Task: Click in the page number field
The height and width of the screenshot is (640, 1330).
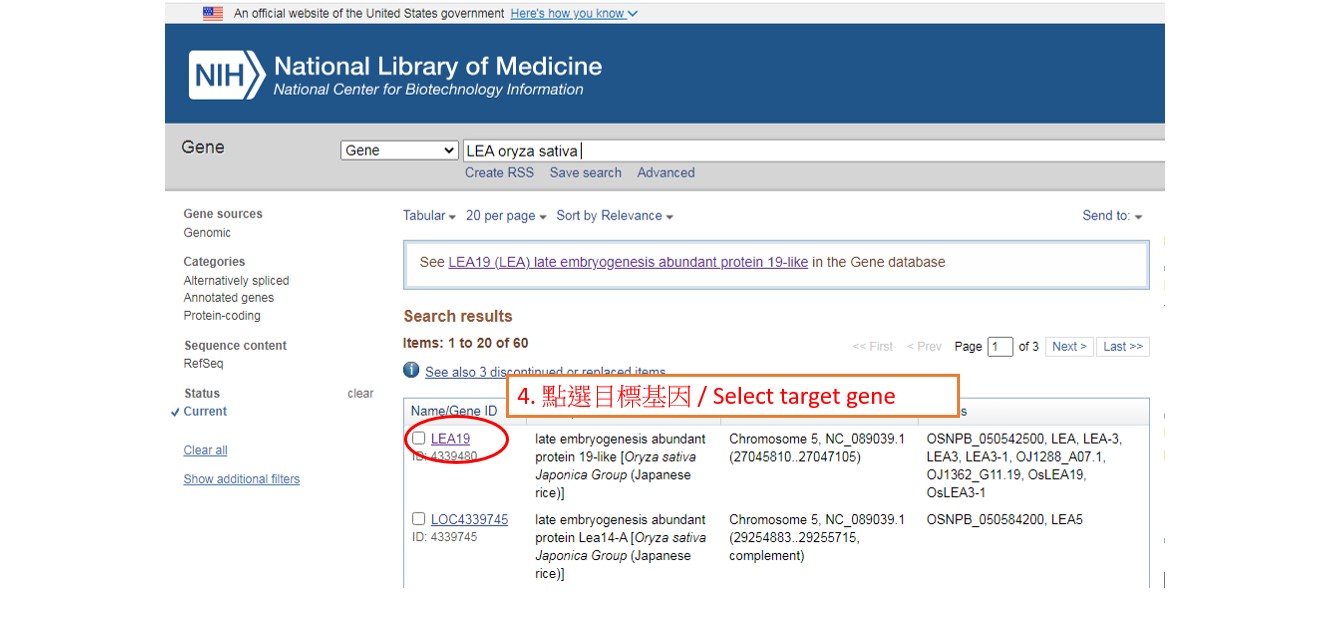Action: (x=1000, y=347)
